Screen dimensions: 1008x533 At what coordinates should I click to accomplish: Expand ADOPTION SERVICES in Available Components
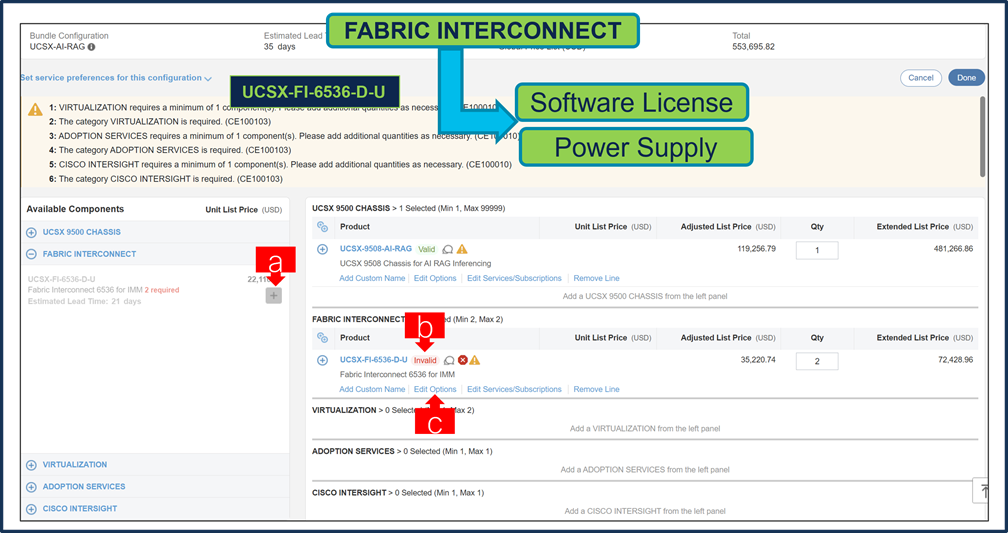point(31,487)
